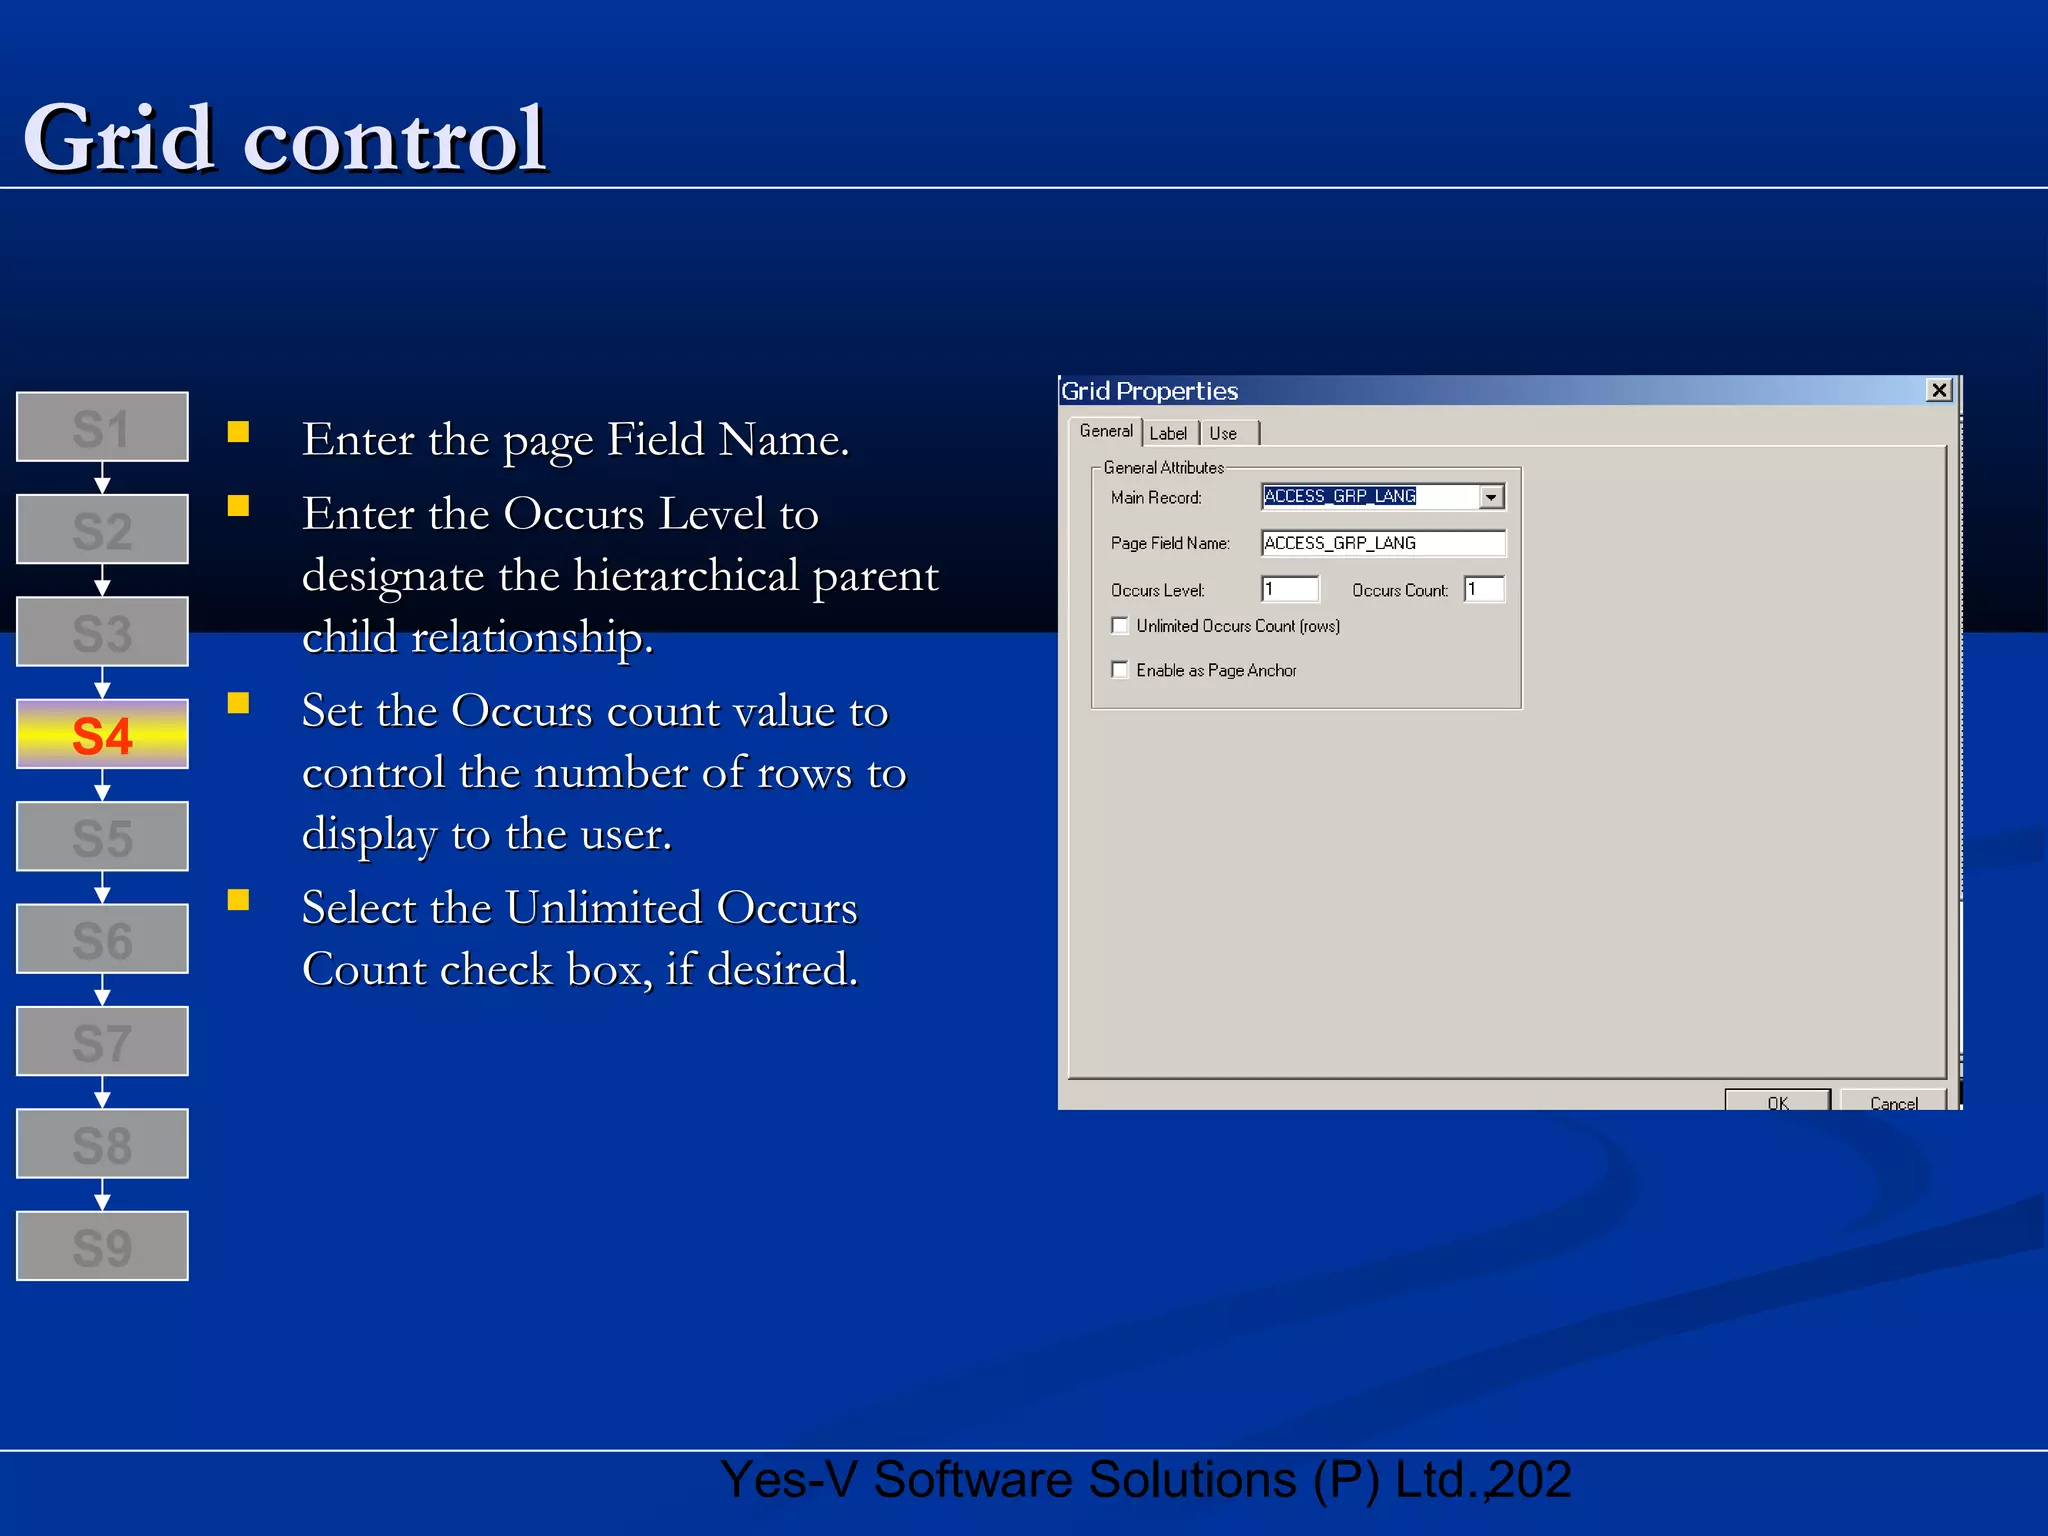
Task: Switch to the General tab
Action: click(x=1105, y=431)
